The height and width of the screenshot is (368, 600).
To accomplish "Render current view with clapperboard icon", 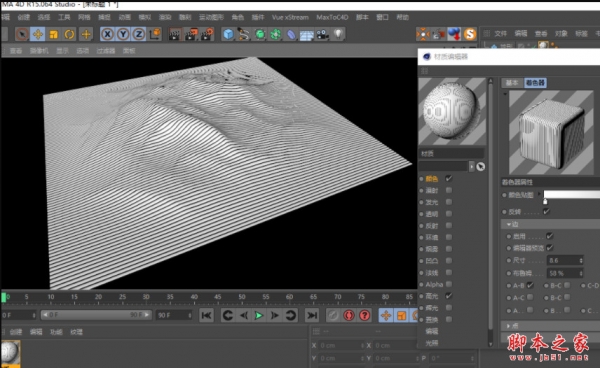I will pyautogui.click(x=175, y=34).
